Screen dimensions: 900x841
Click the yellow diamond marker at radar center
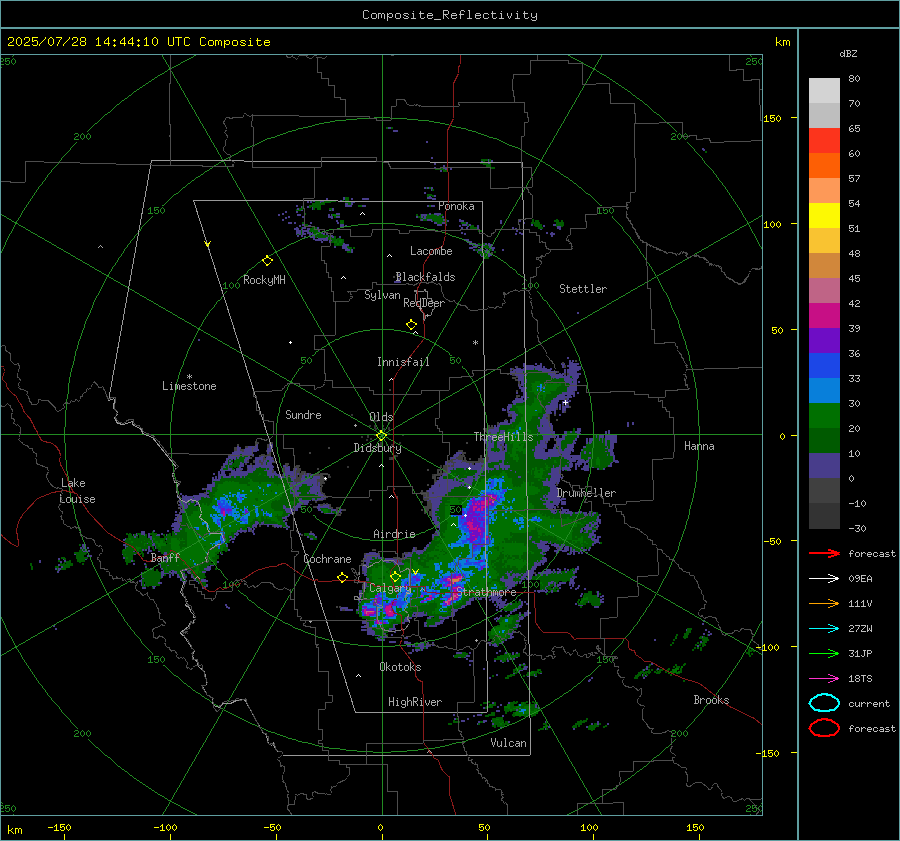point(381,436)
